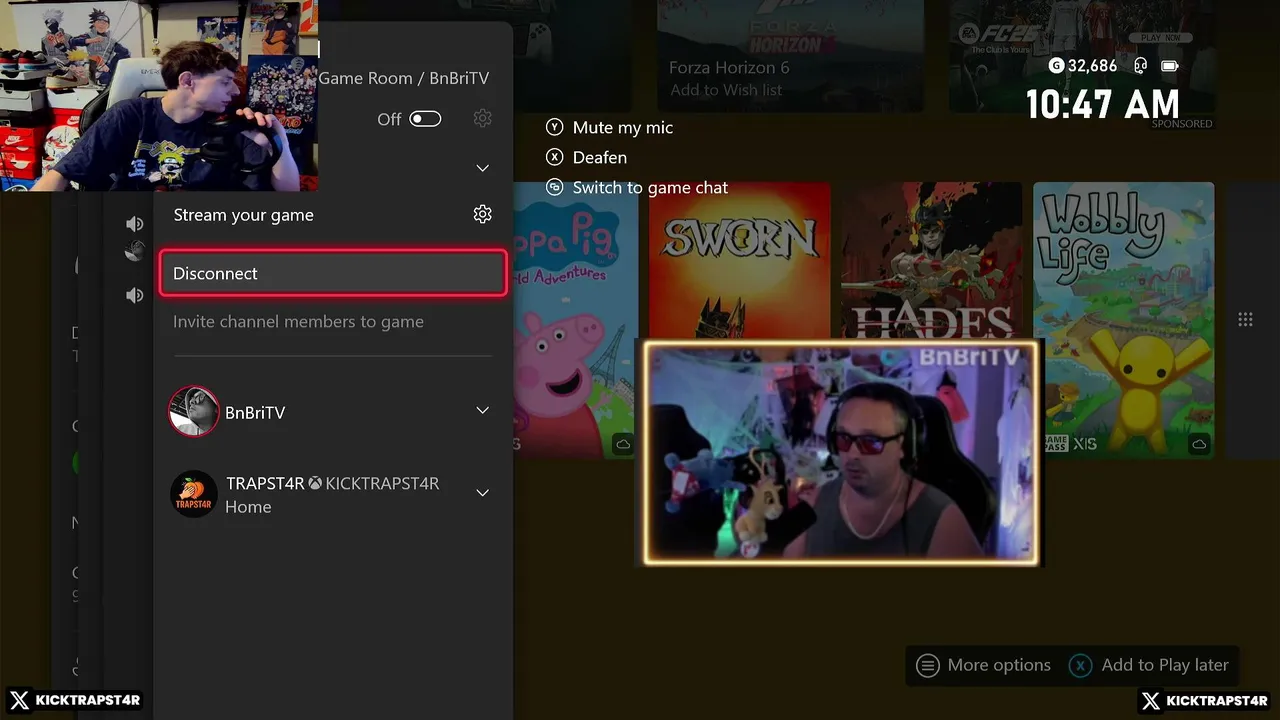Screen dimensions: 1280x720
Task: Open the voice channel settings gear near Off toggle
Action: 482,118
